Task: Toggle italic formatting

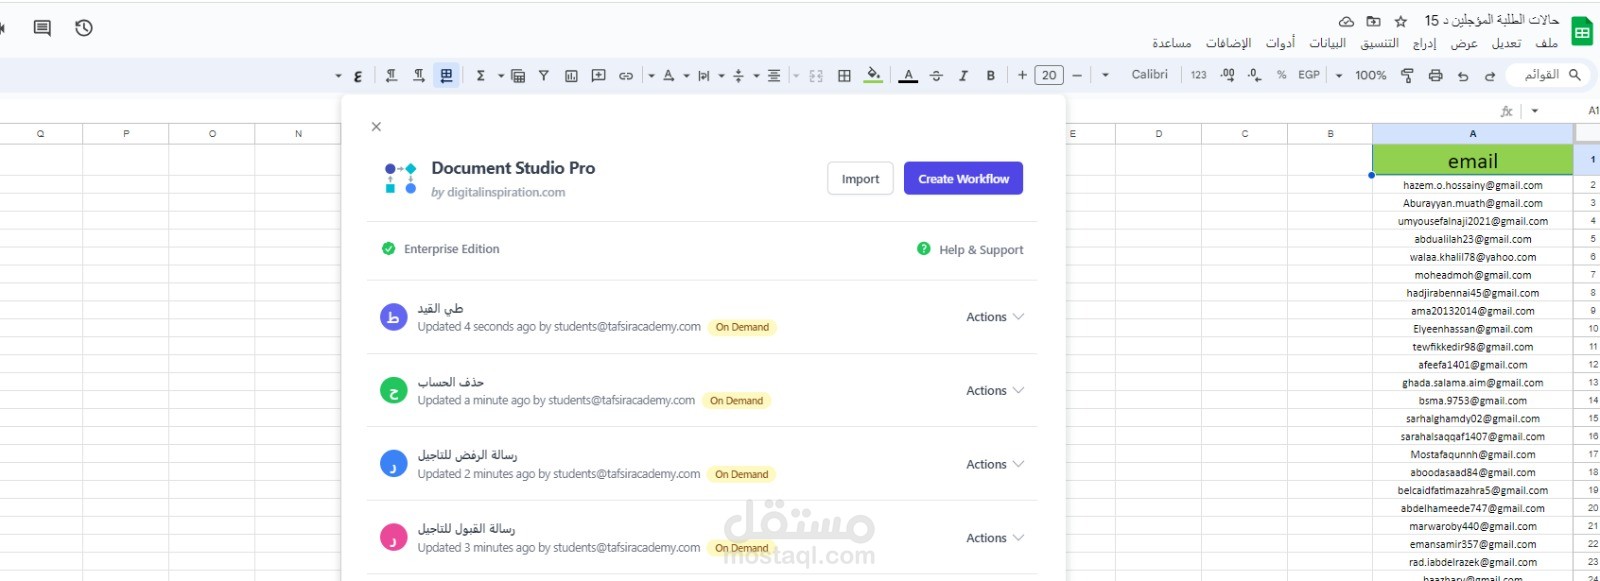Action: [x=963, y=75]
